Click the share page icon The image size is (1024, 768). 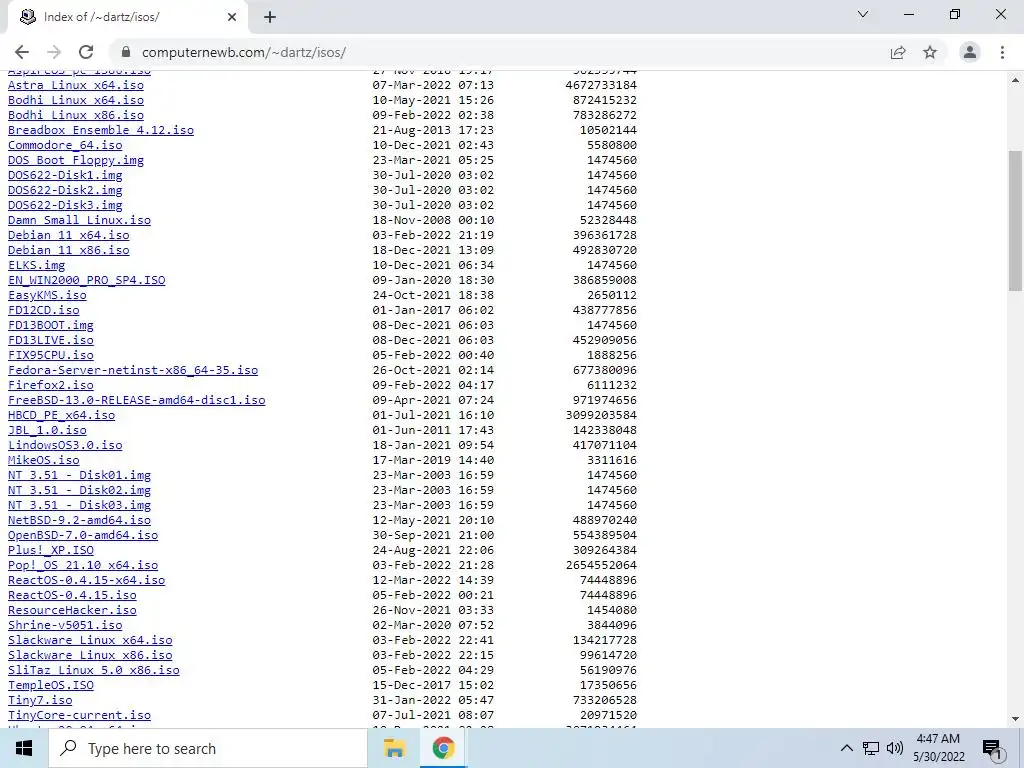tap(898, 52)
